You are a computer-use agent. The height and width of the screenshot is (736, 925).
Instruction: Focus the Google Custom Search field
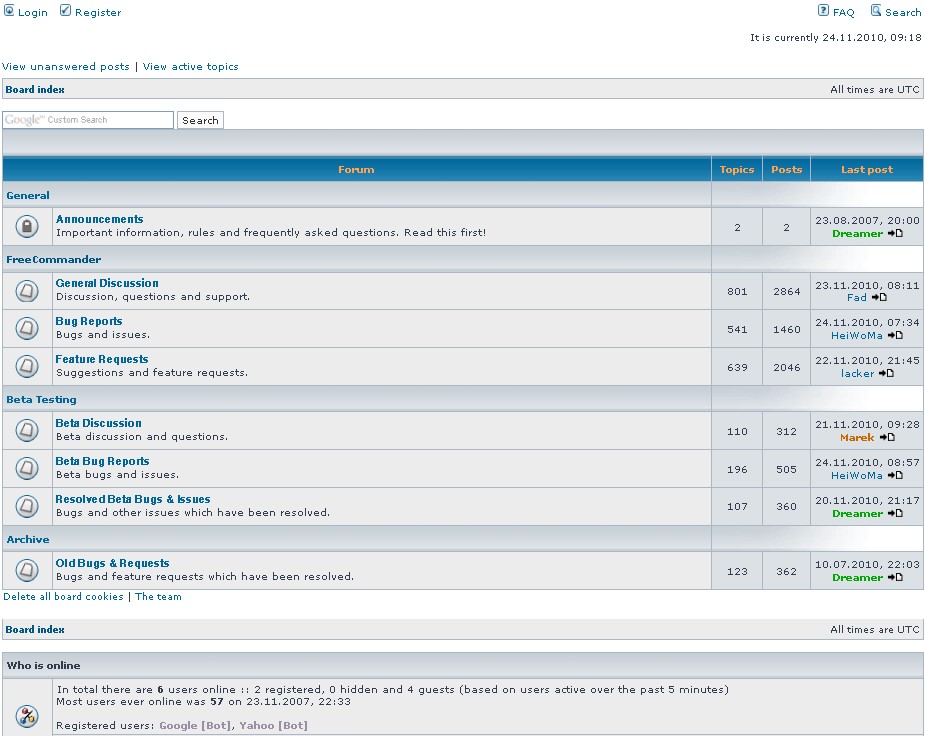click(x=88, y=120)
